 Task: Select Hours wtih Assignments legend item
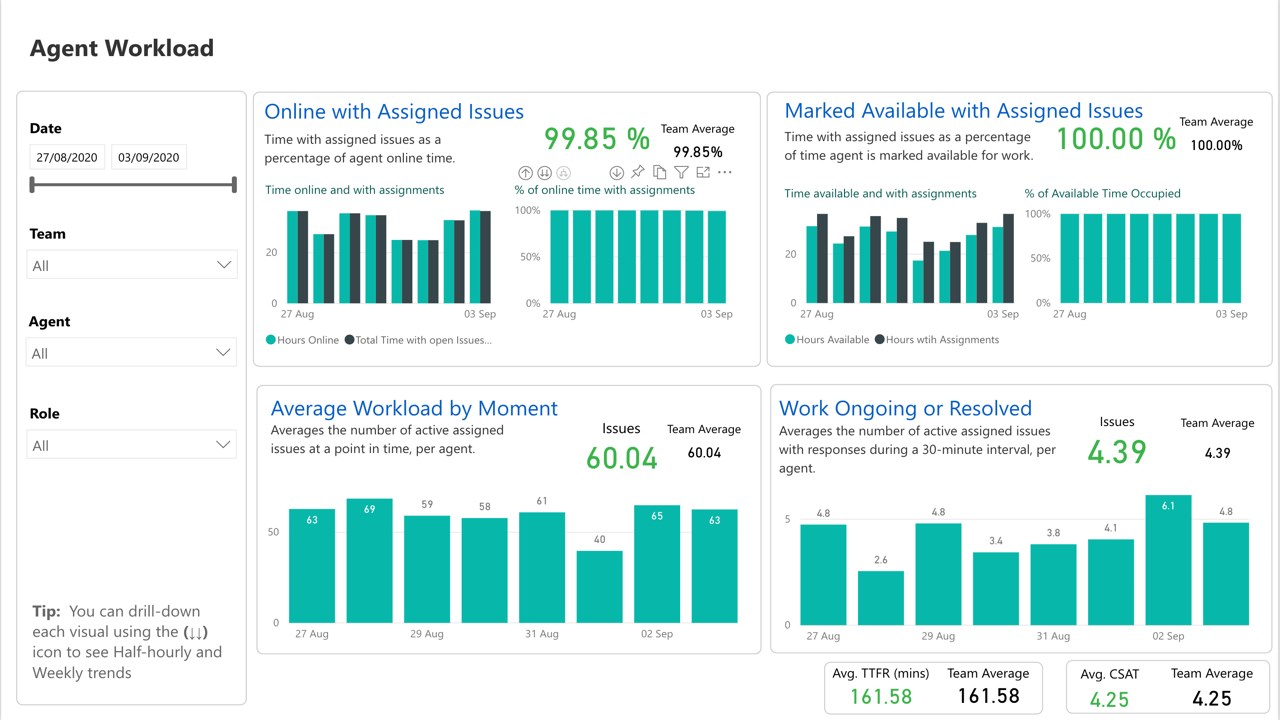pyautogui.click(x=937, y=340)
